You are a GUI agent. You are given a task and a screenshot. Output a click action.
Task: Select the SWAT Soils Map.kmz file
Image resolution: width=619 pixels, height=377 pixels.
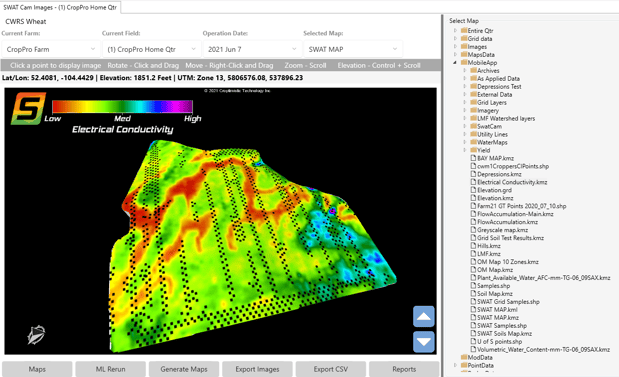504,334
